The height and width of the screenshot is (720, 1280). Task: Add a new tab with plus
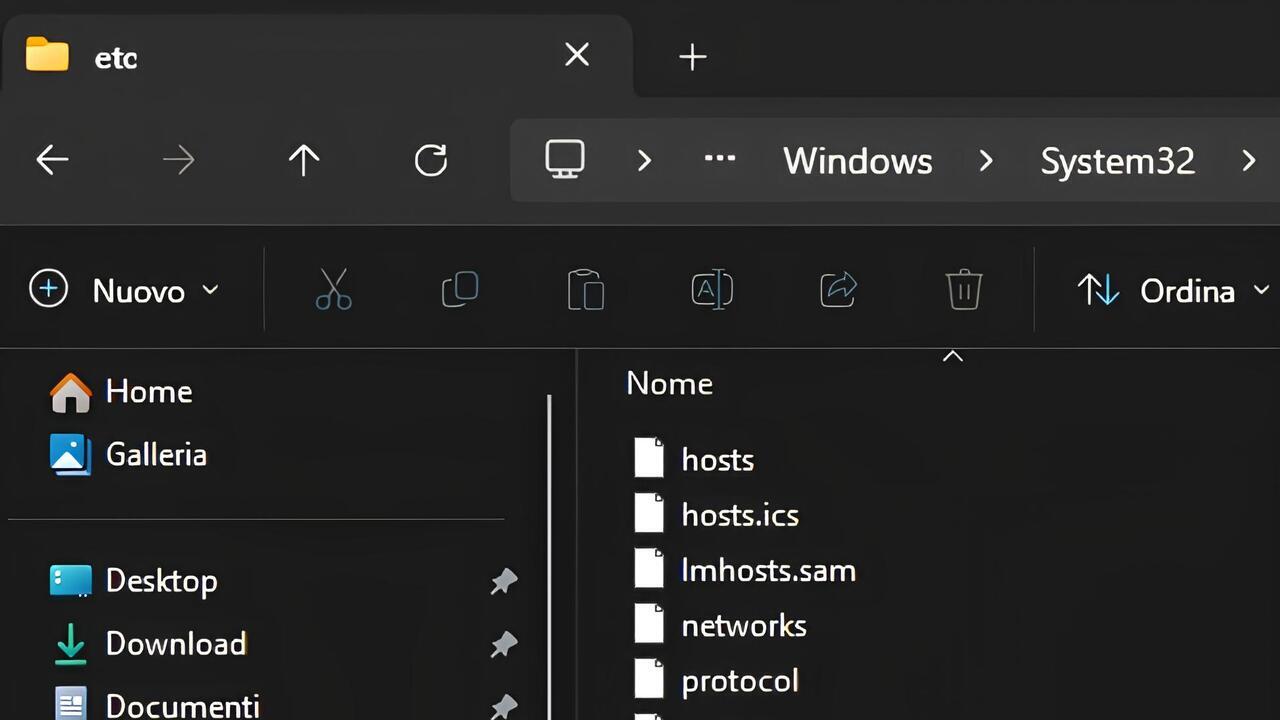click(693, 57)
